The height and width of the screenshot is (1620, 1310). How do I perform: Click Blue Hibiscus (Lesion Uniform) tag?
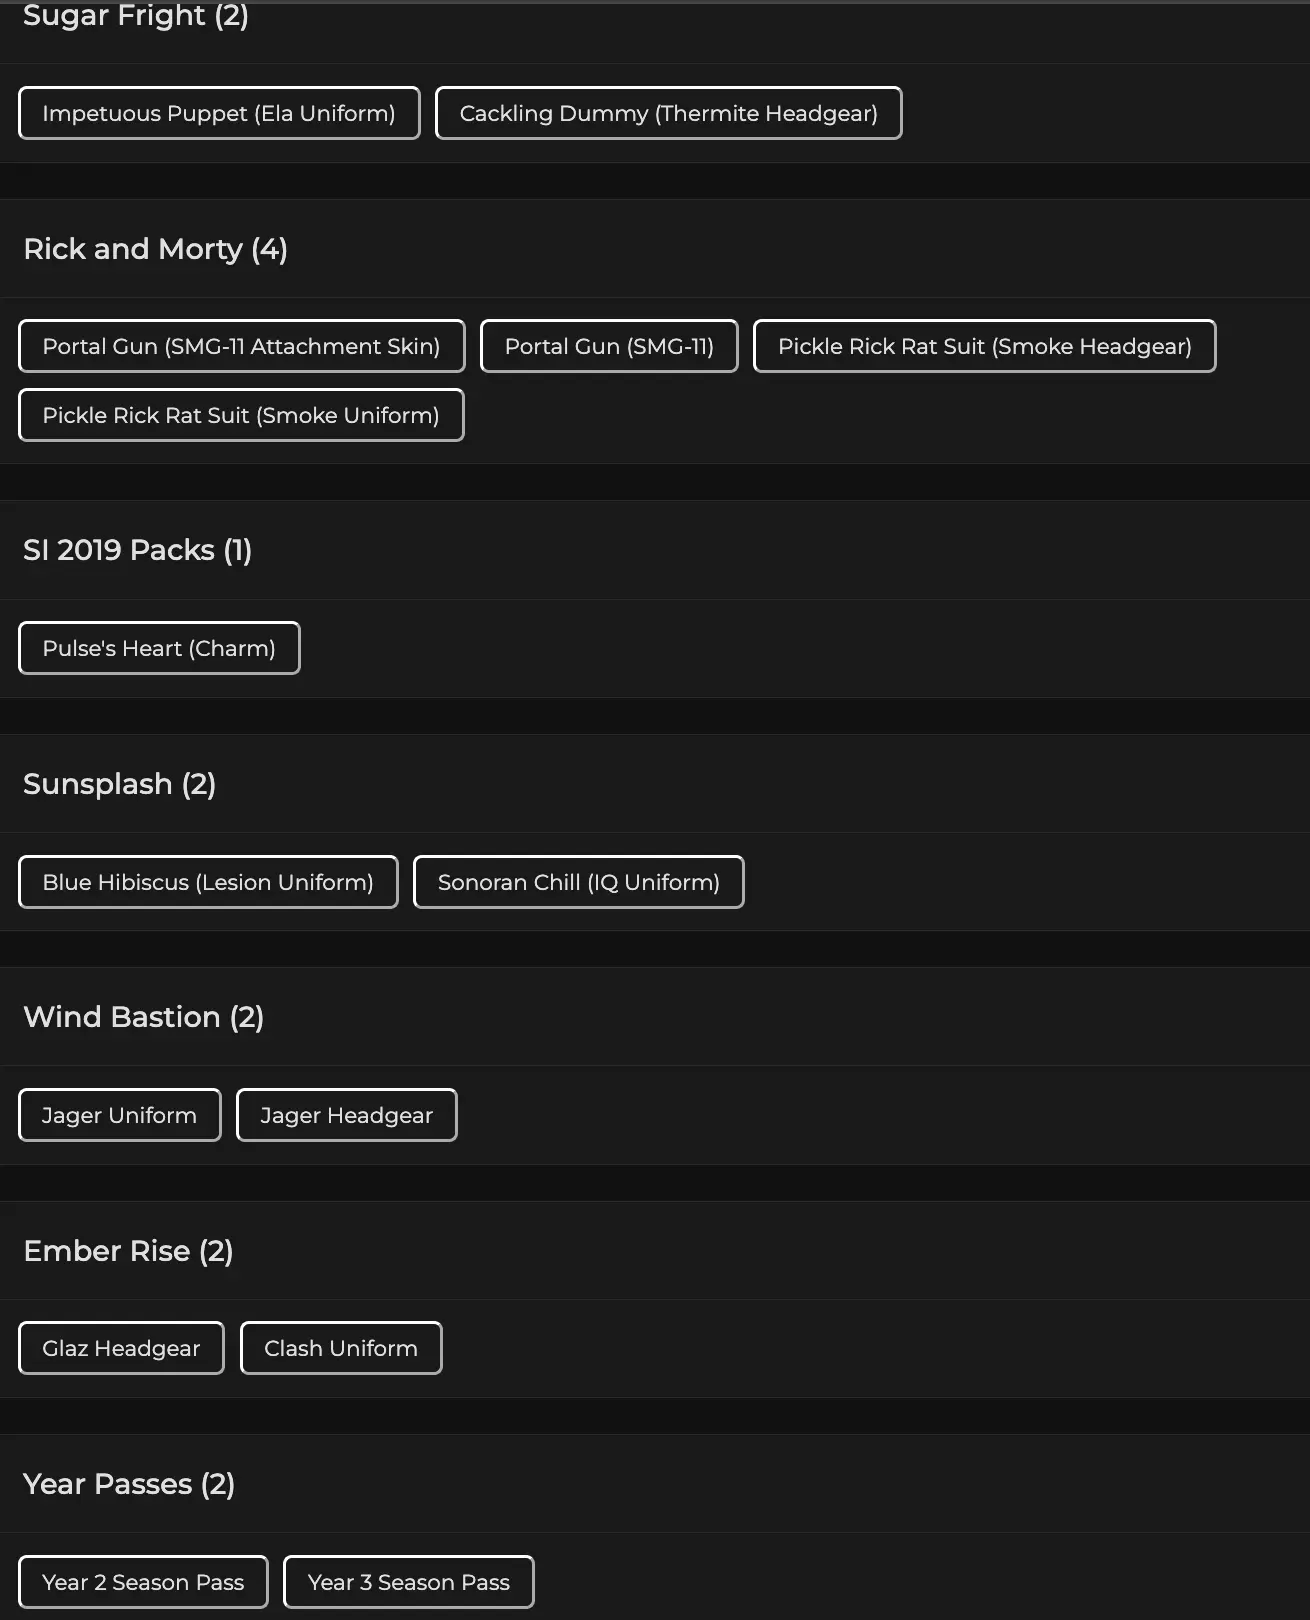(208, 882)
